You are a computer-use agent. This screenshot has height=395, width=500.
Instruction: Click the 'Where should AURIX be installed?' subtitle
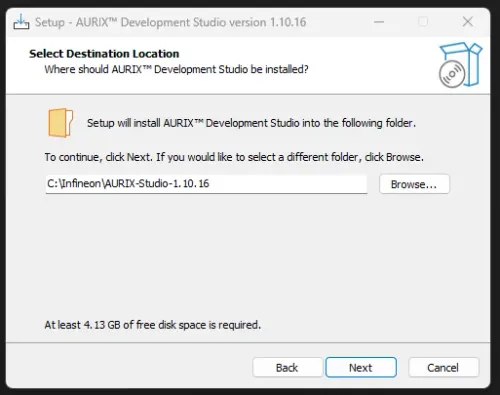coord(176,69)
